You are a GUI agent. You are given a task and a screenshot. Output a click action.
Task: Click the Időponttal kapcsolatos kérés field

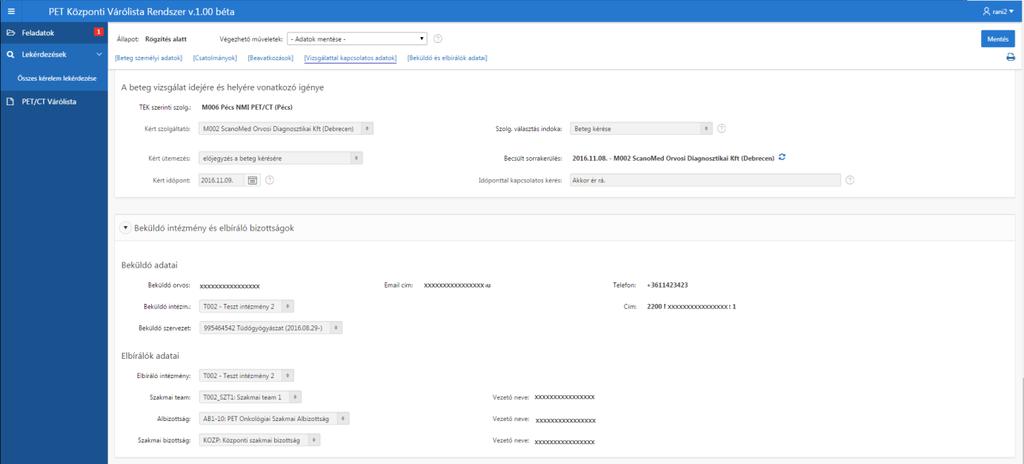pyautogui.click(x=705, y=180)
